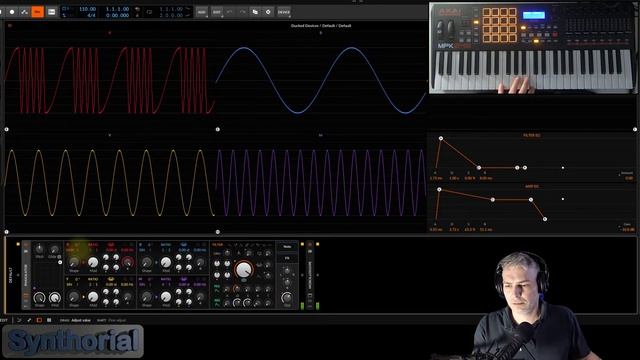The image size is (640, 360).
Task: Open the ADD dropdown button
Action: (202, 12)
